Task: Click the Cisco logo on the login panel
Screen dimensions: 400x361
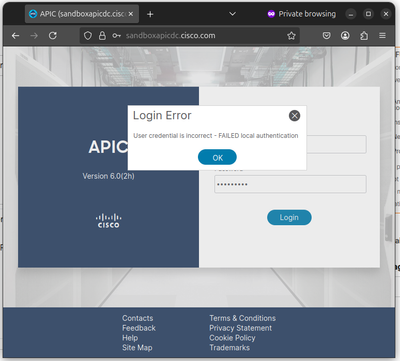Action: [109, 221]
